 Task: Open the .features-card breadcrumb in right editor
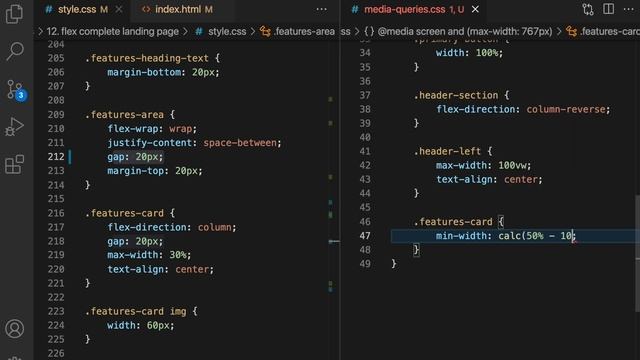(x=603, y=31)
